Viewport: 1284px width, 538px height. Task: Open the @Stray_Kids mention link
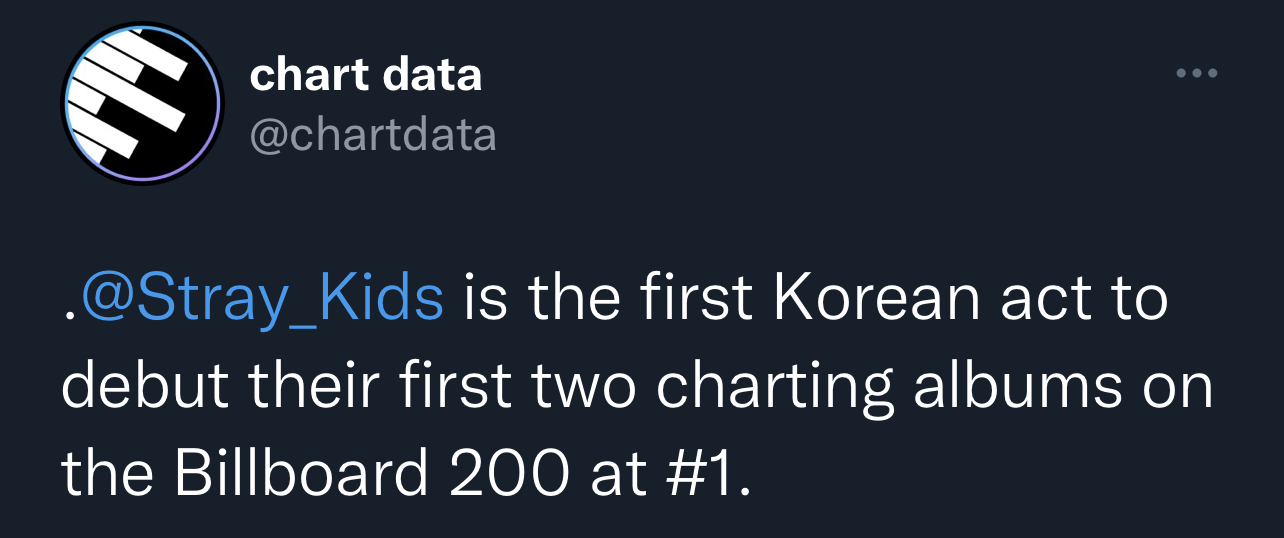pyautogui.click(x=261, y=300)
